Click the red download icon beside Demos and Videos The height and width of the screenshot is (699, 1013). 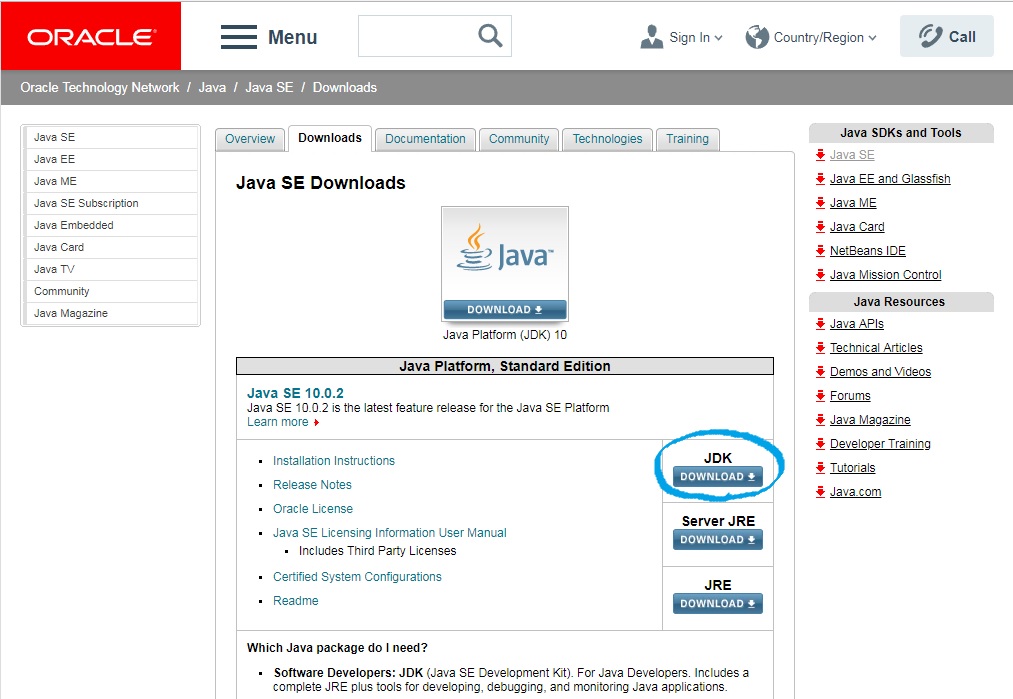[x=820, y=371]
